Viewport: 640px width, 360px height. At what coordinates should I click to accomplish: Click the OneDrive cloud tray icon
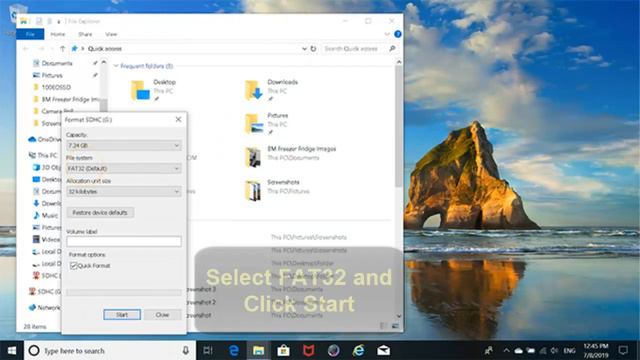tap(518, 351)
